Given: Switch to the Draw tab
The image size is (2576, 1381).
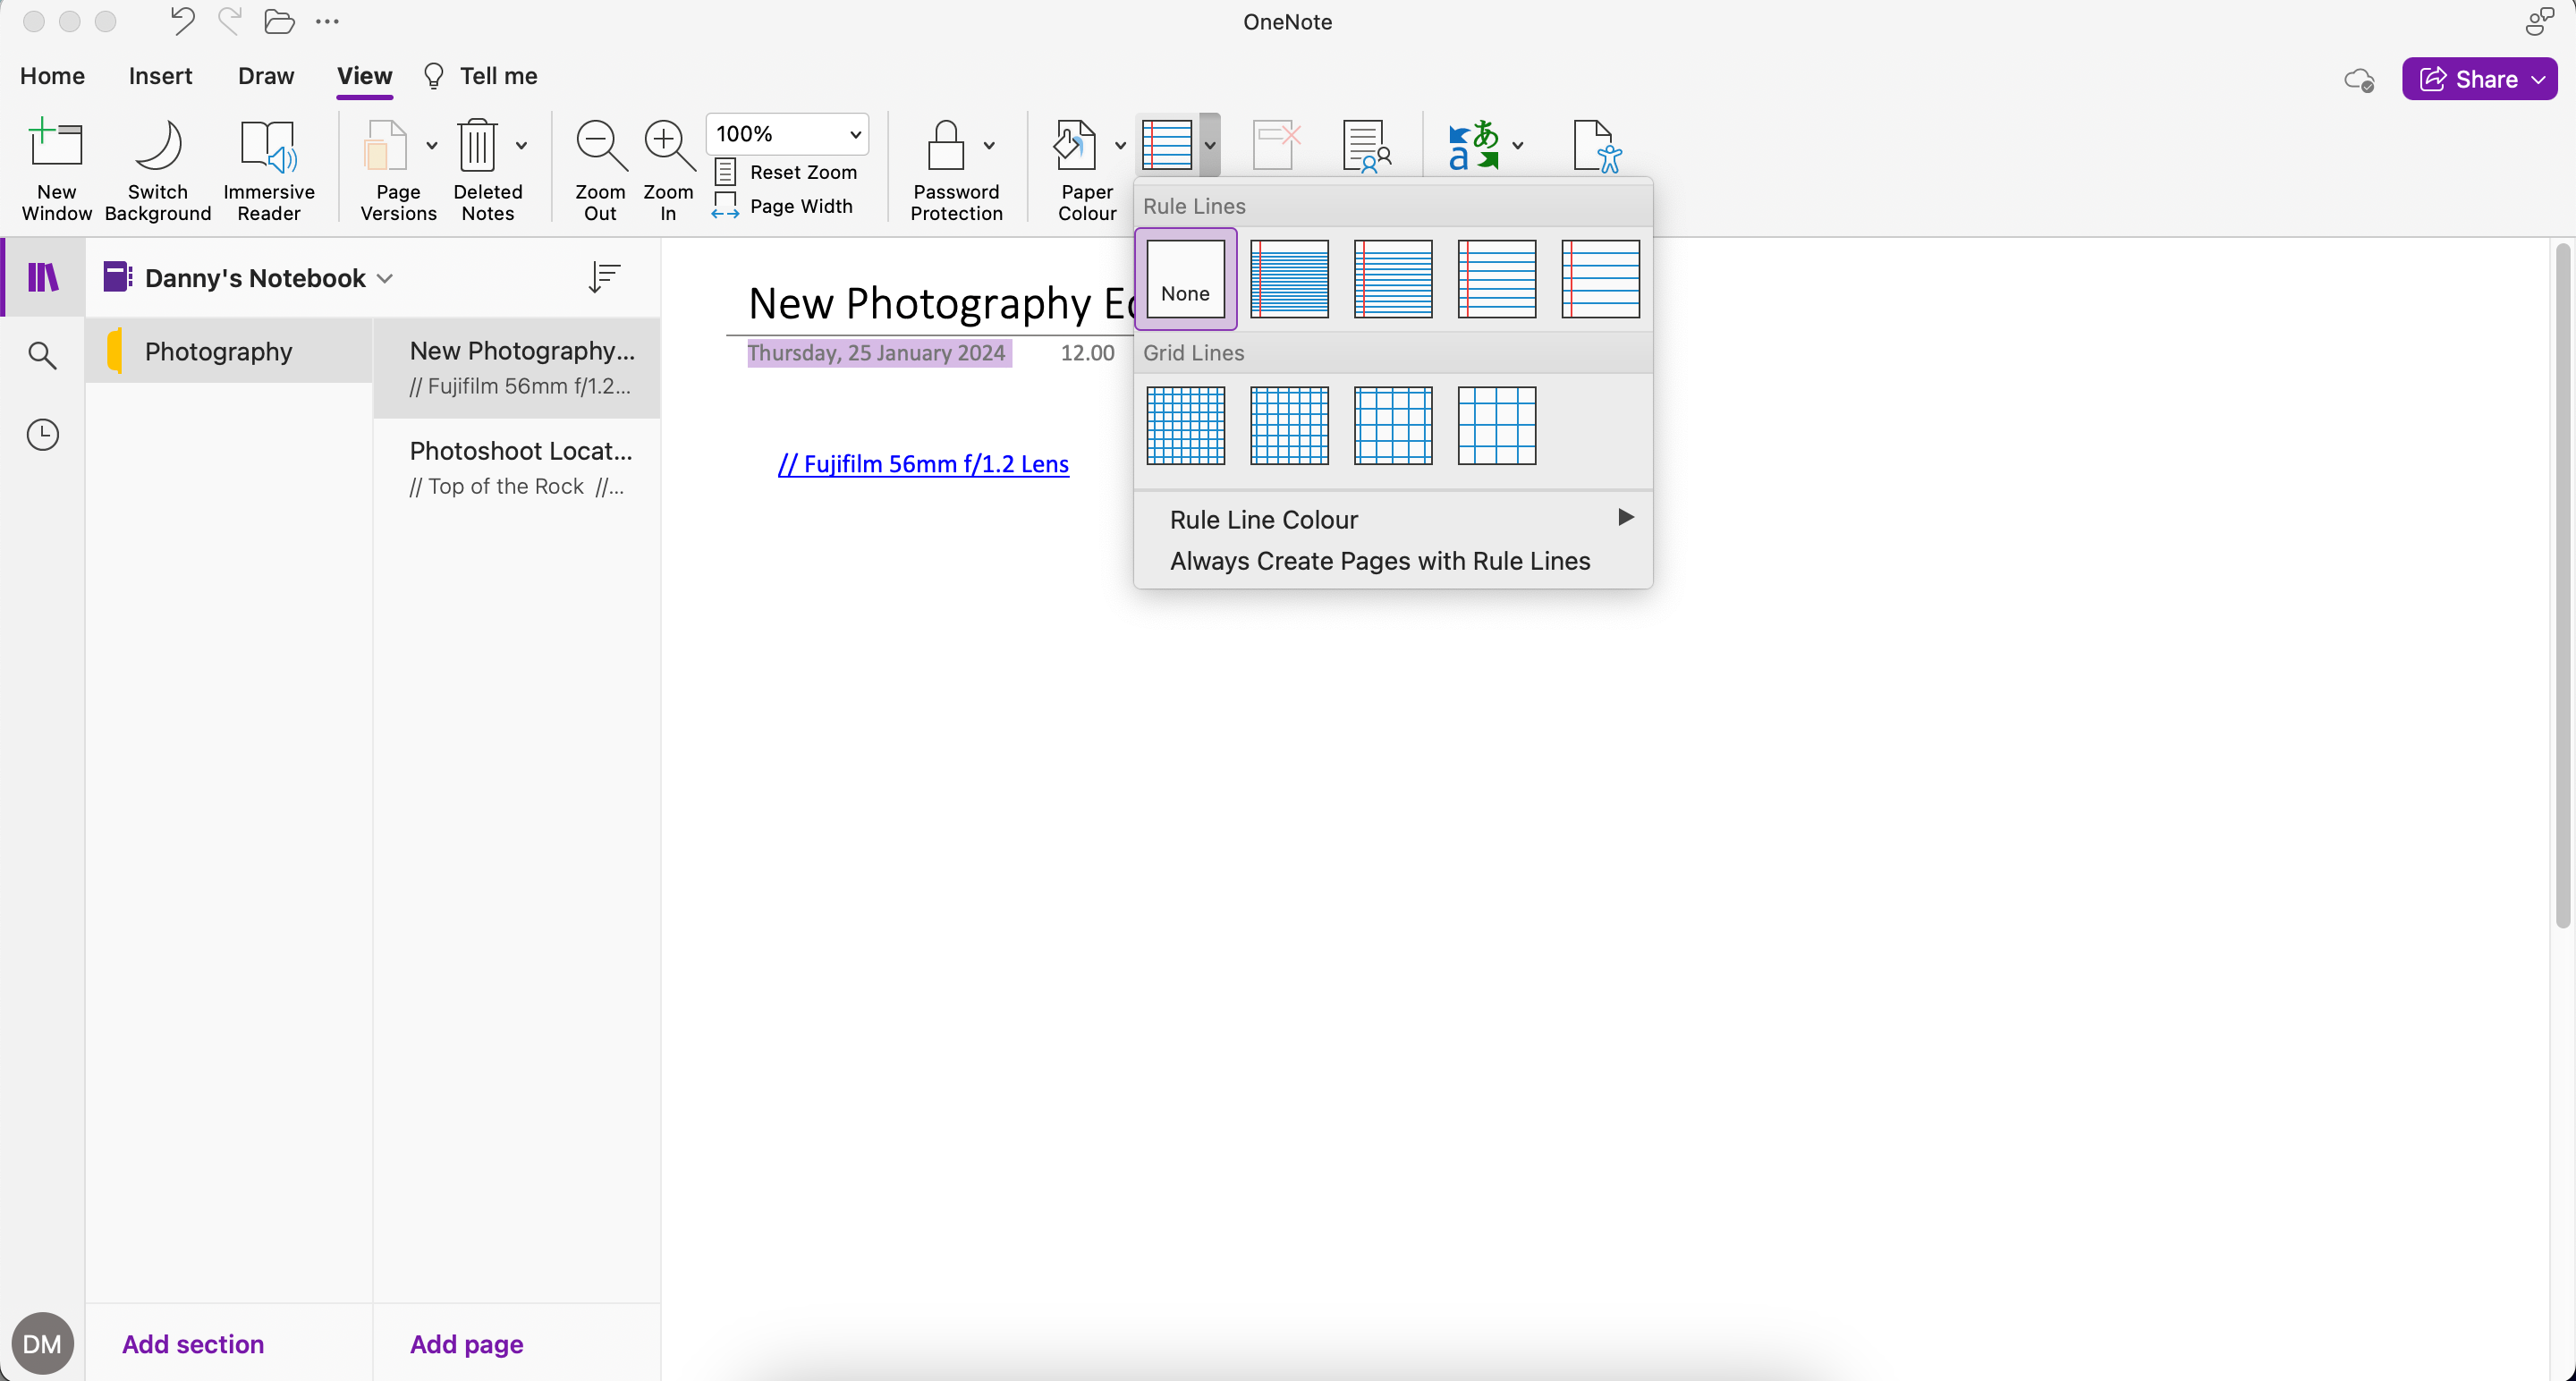Looking at the screenshot, I should [x=265, y=75].
